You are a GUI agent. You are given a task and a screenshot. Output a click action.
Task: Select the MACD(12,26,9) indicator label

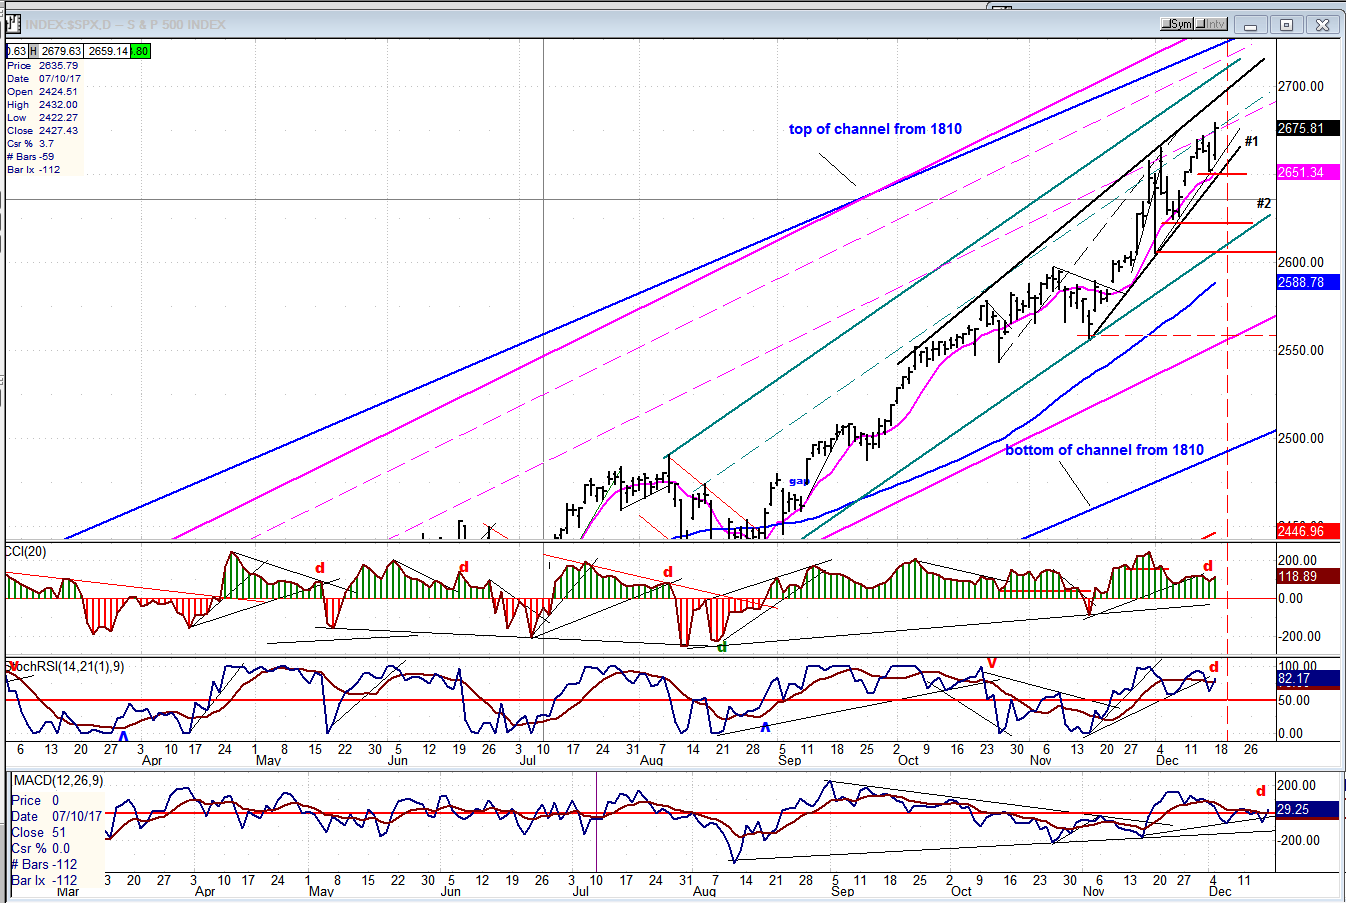pyautogui.click(x=57, y=780)
